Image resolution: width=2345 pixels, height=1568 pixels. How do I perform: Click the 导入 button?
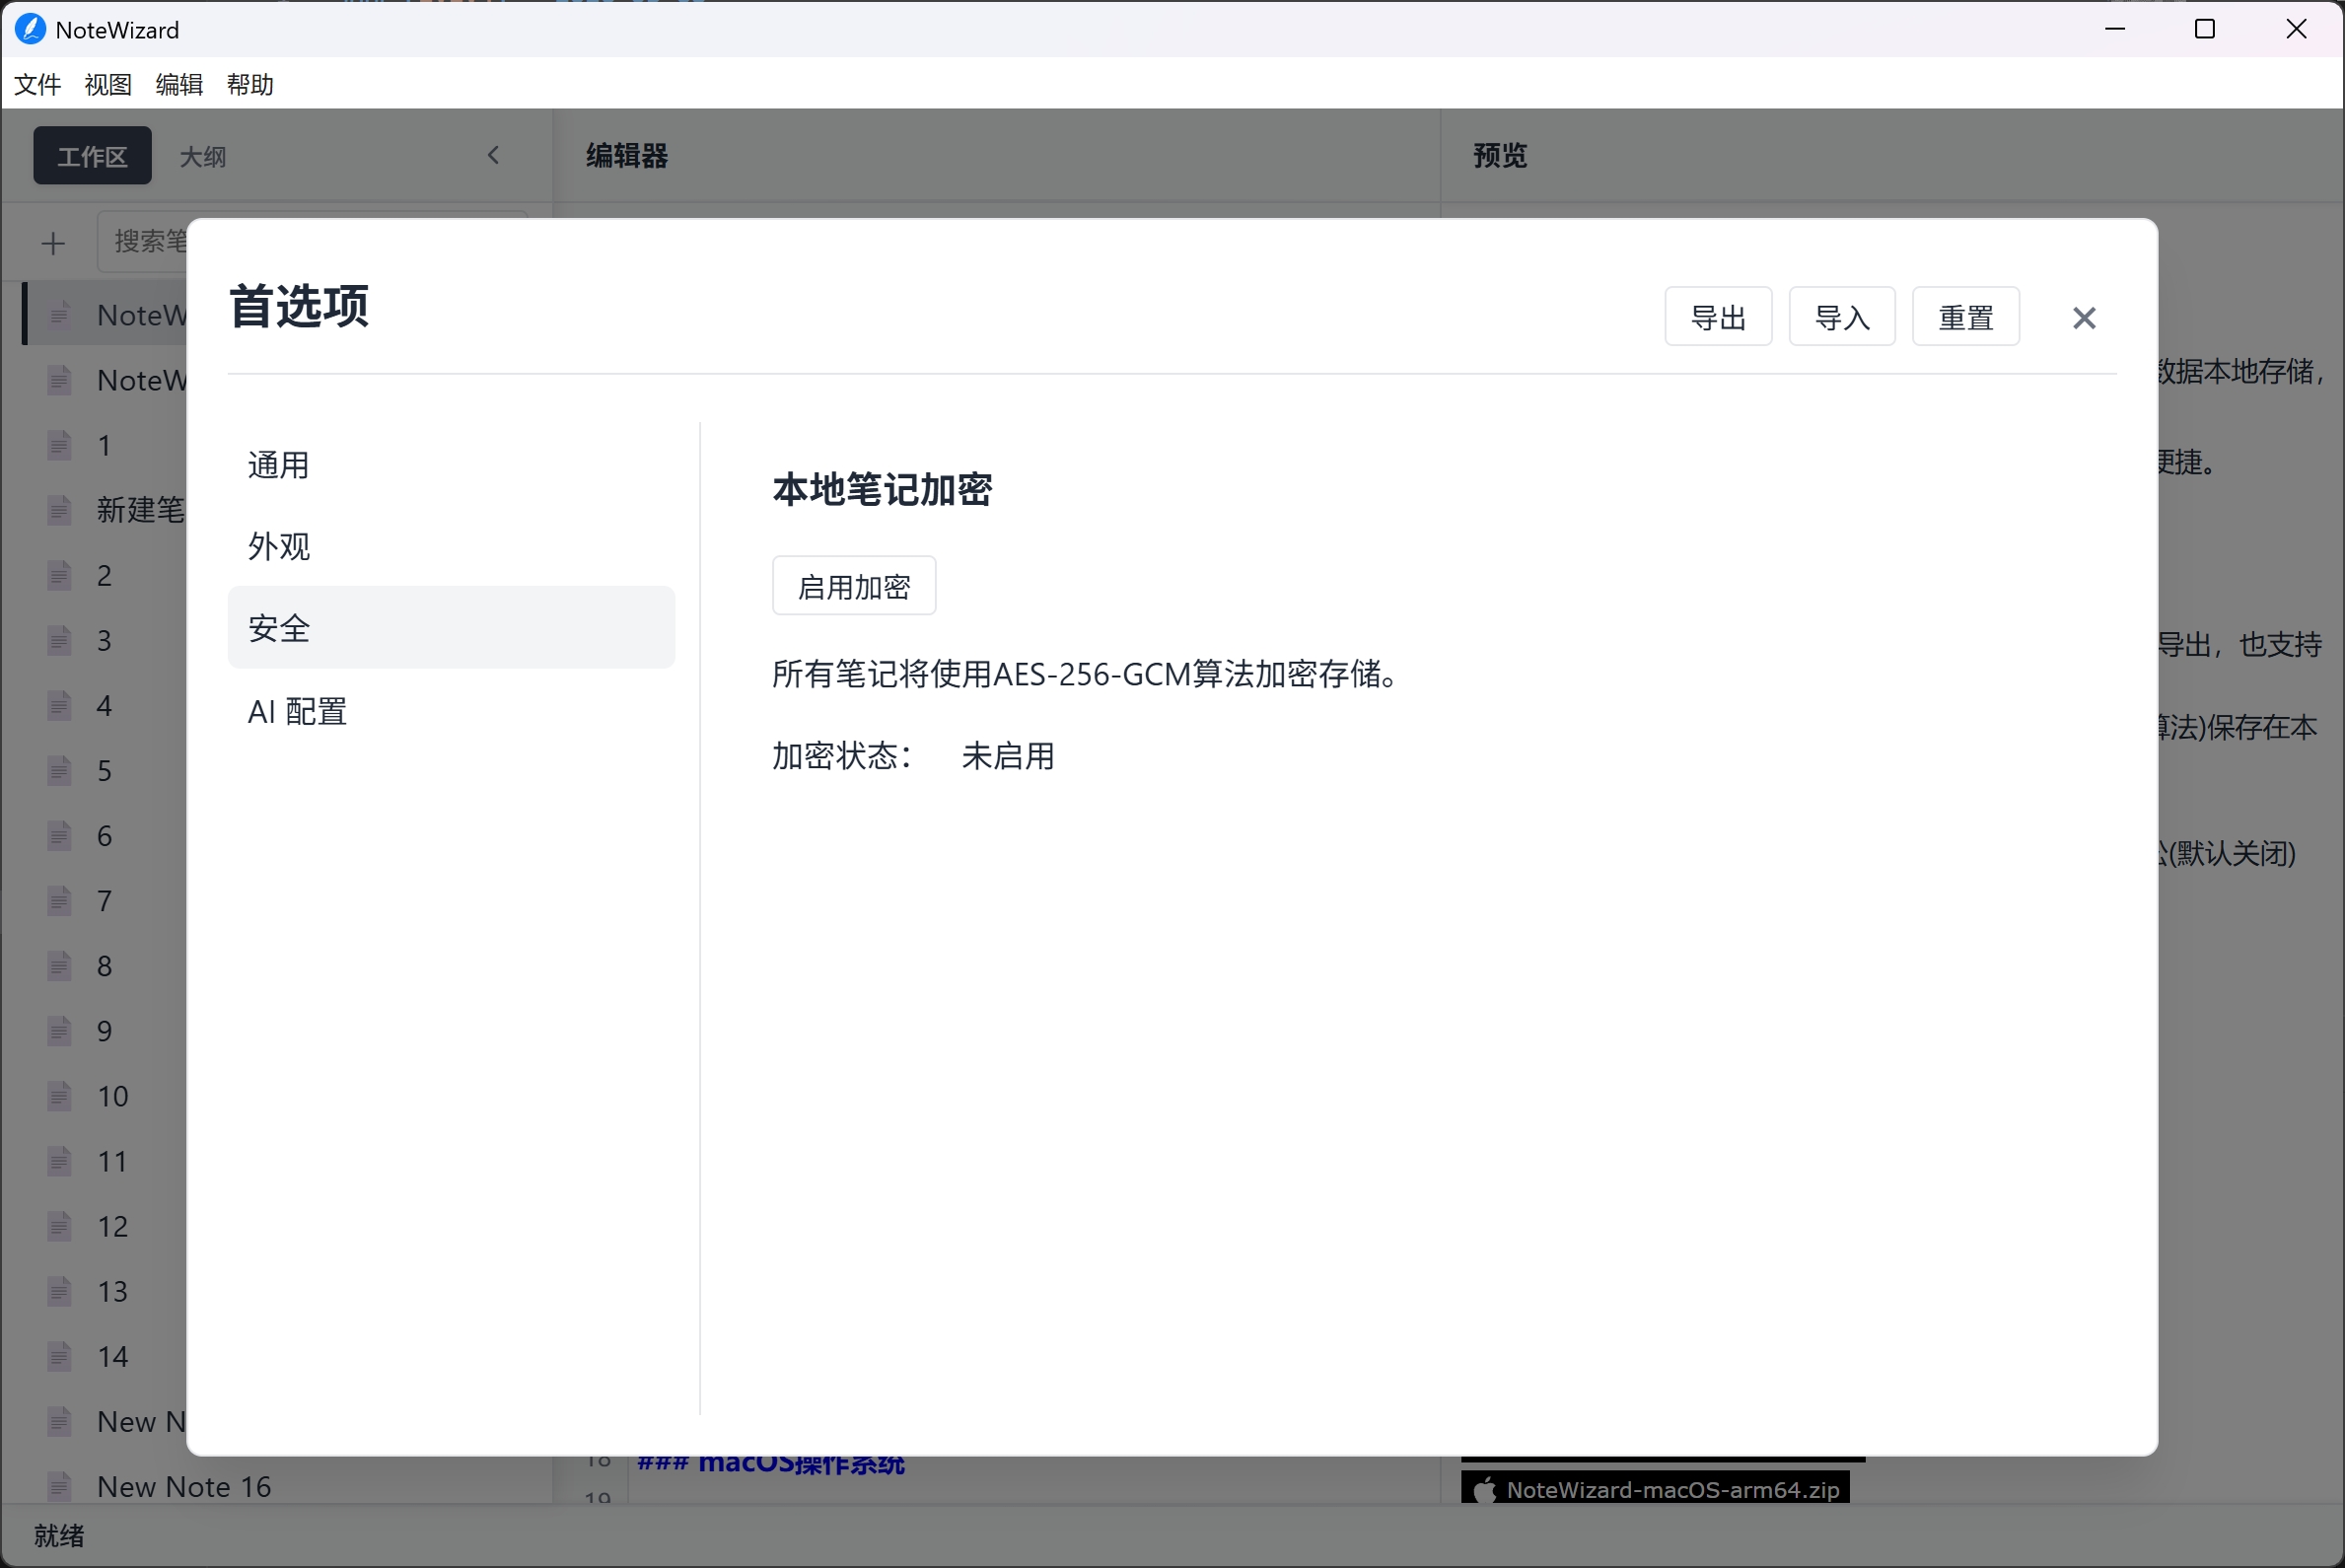click(1842, 317)
